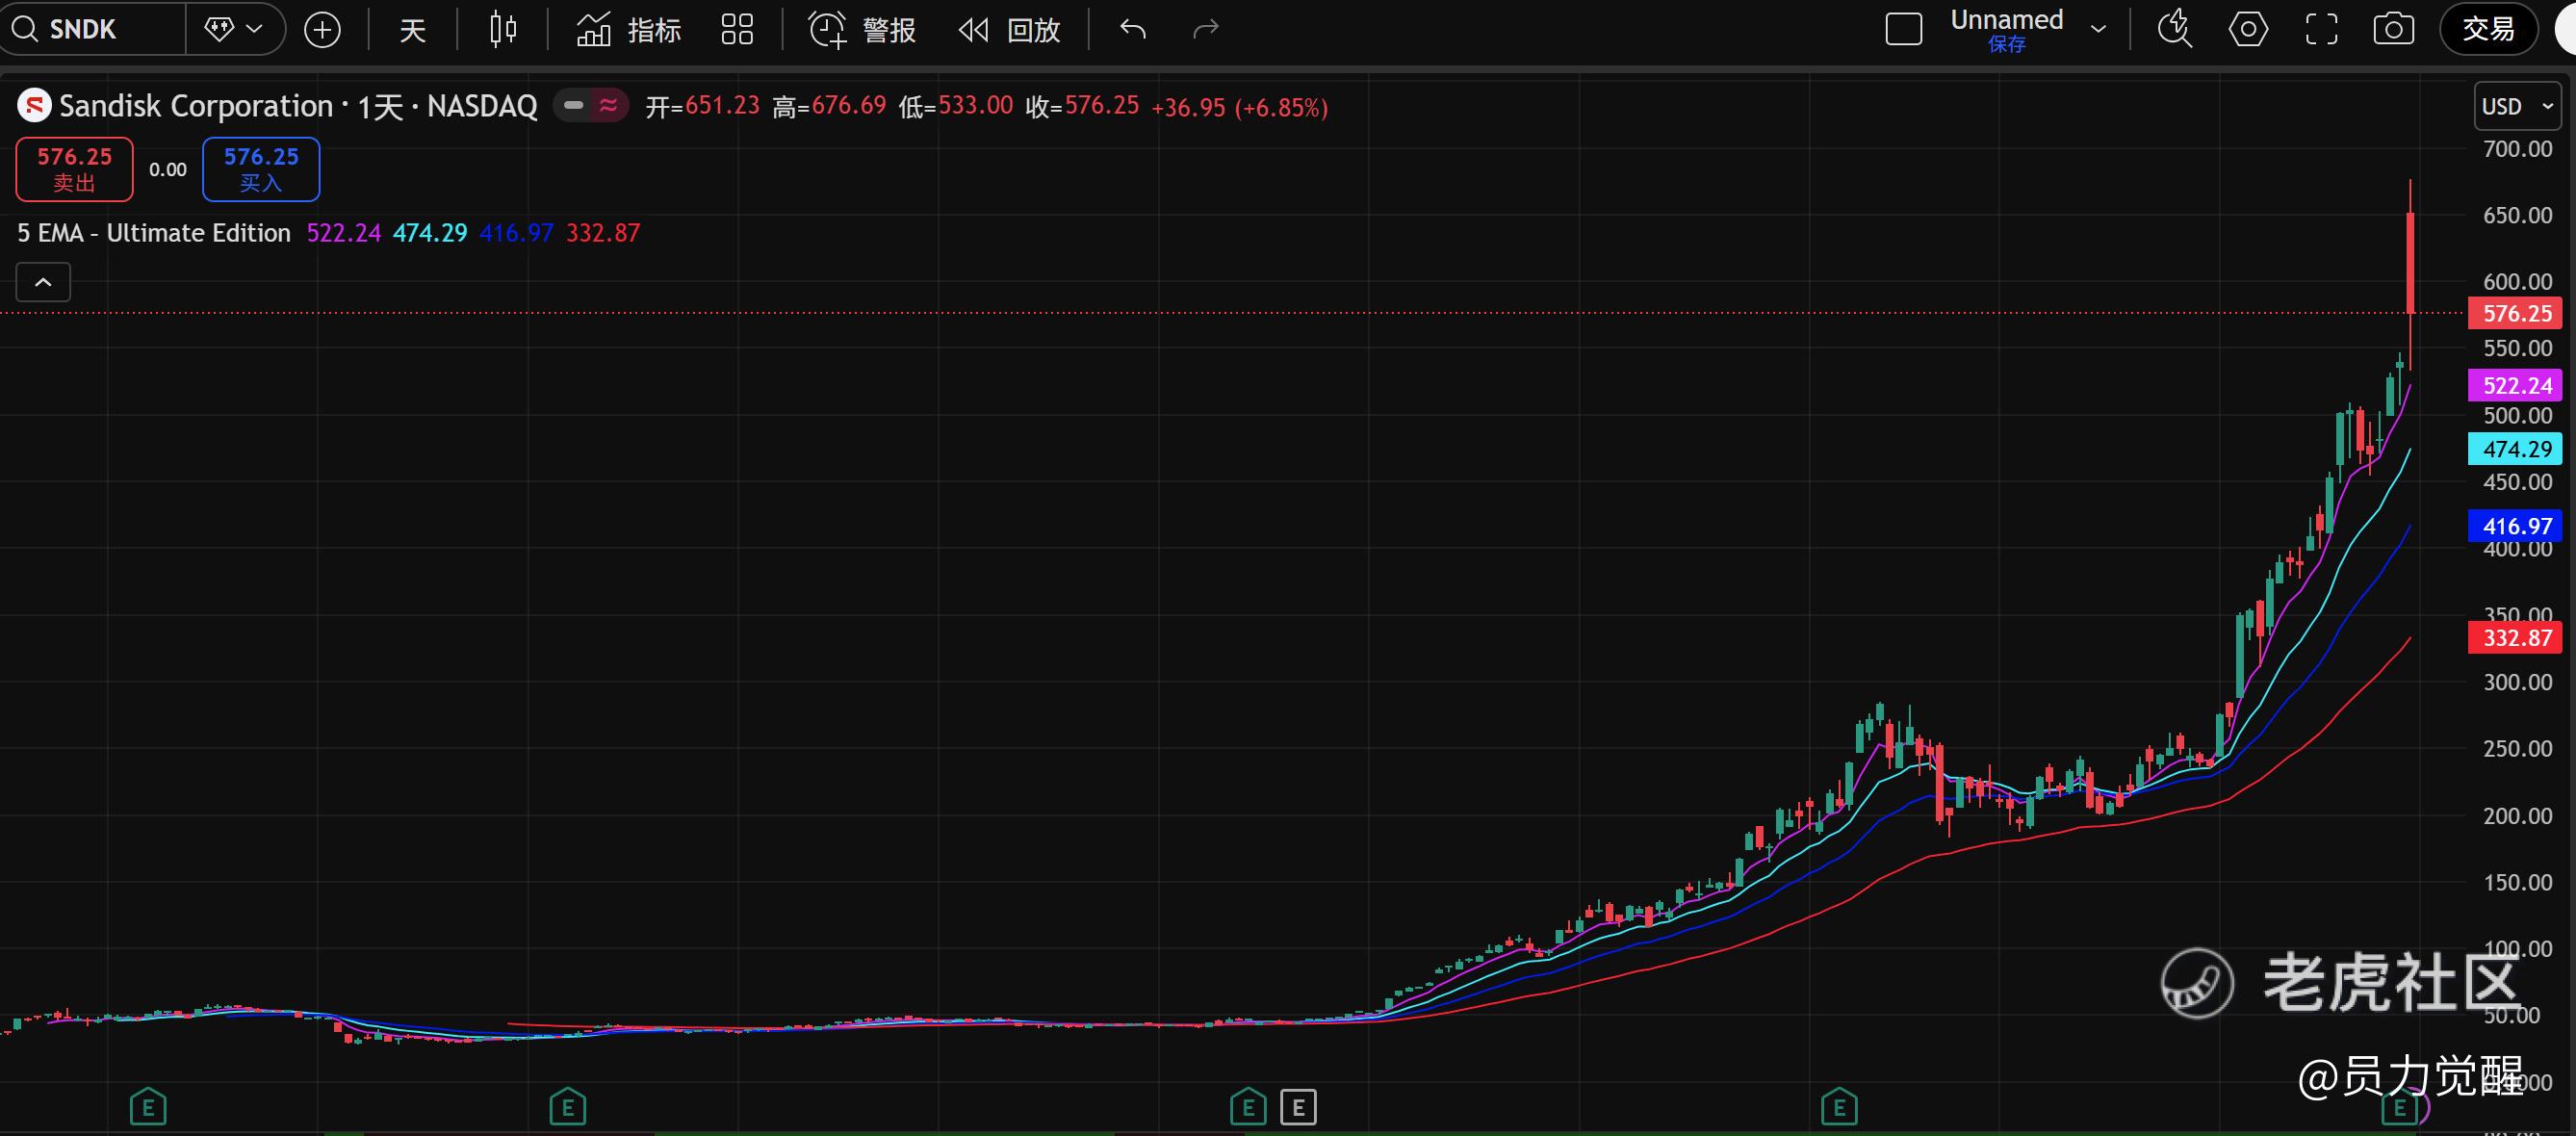
Task: Collapse the indicator legend with chevron
Action: 43,282
